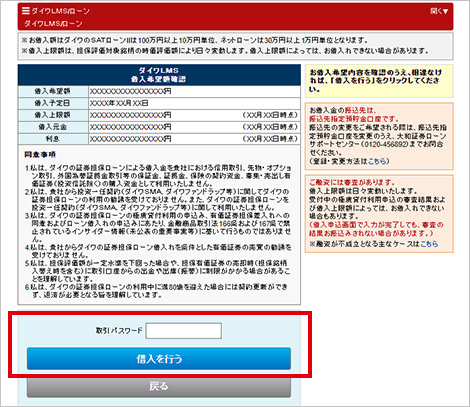
Task: Click the 同意事項 heading
Action: coord(40,155)
